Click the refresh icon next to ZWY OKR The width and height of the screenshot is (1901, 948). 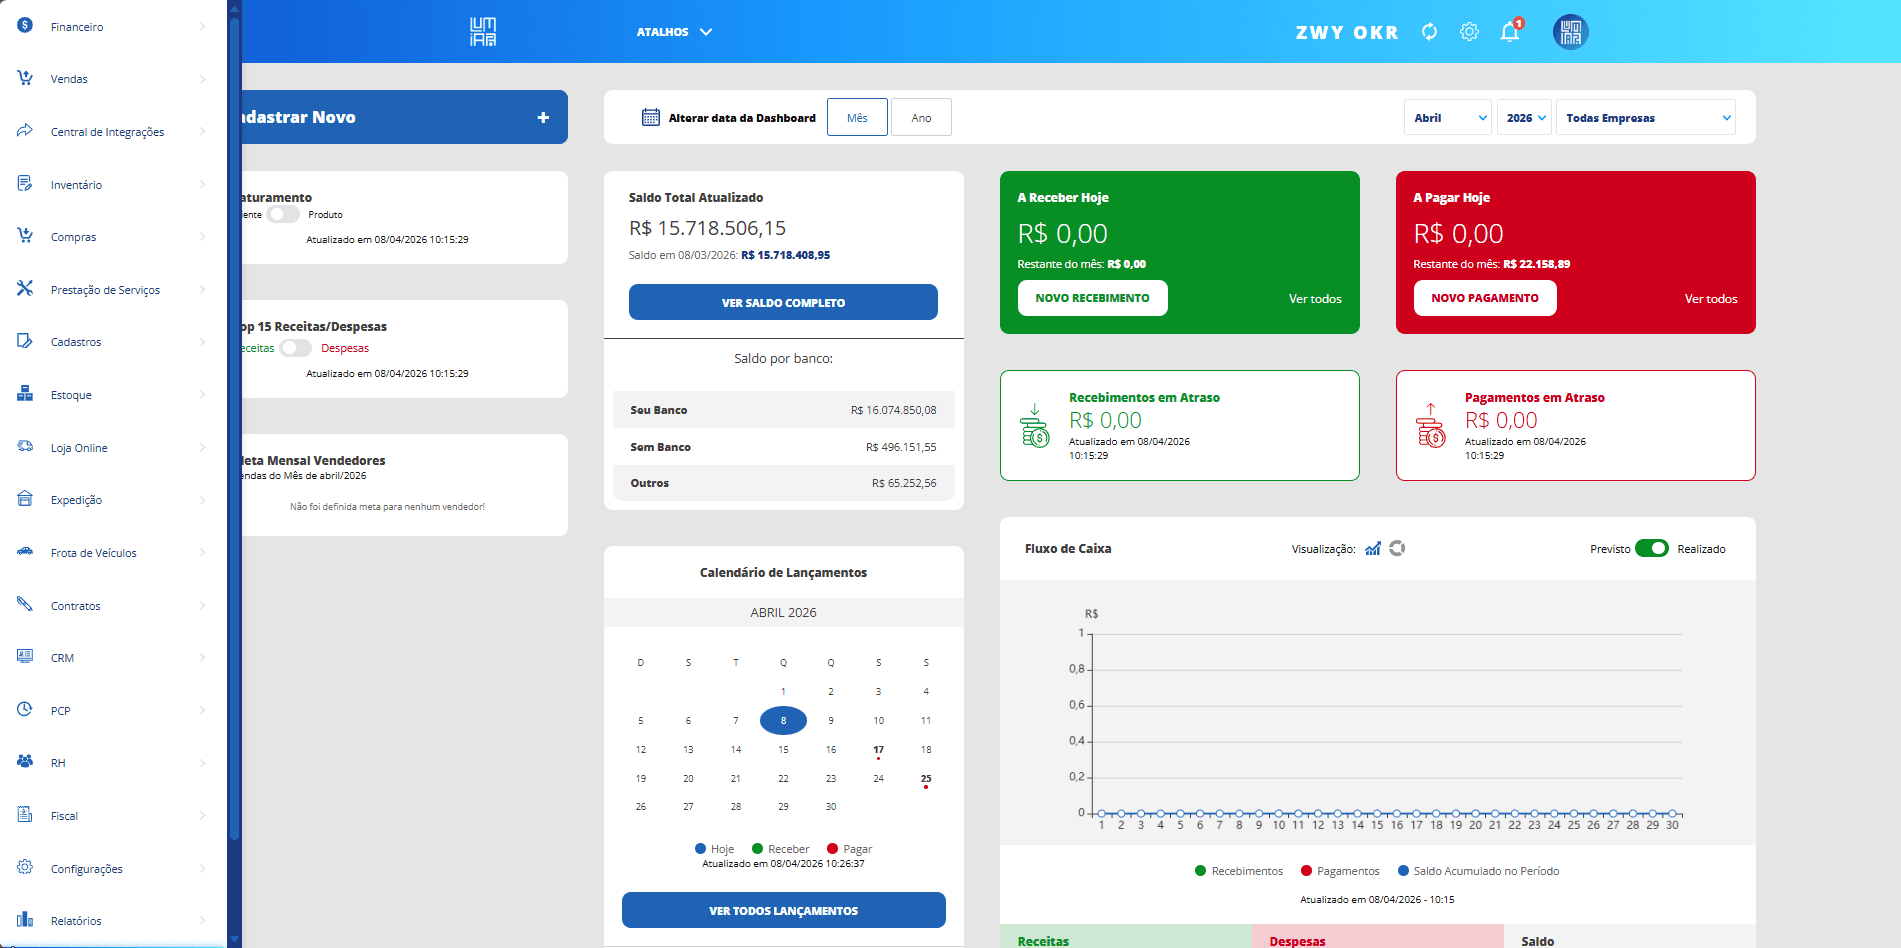pos(1429,31)
